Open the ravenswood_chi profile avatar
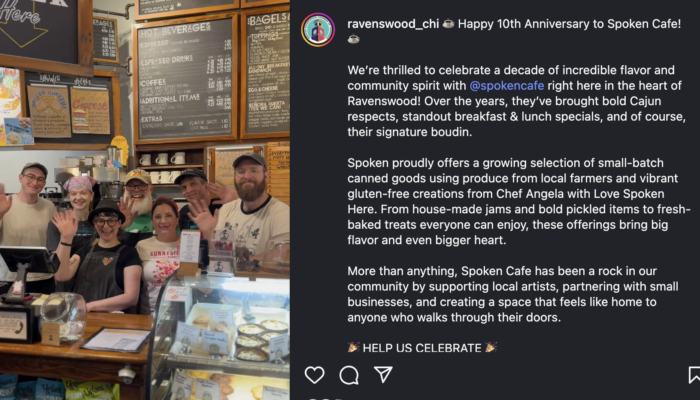The image size is (700, 400). [x=318, y=30]
